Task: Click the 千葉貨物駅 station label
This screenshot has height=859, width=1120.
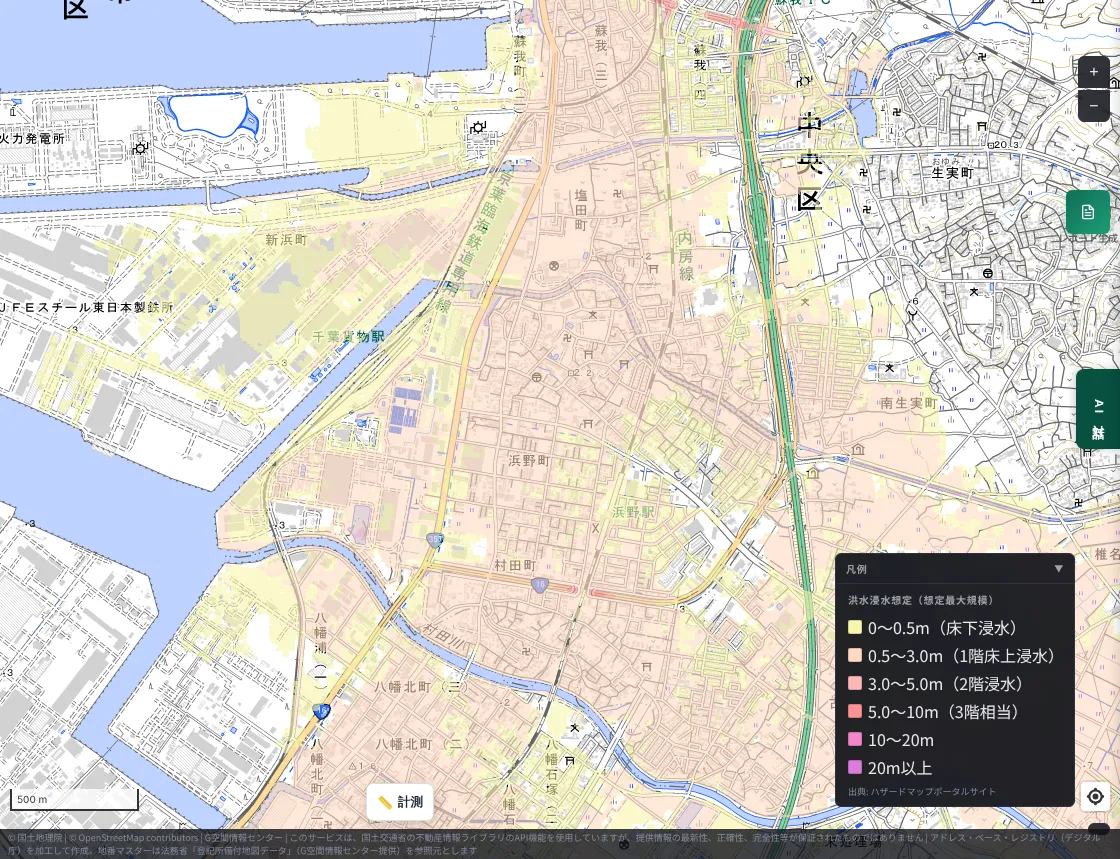Action: tap(349, 336)
